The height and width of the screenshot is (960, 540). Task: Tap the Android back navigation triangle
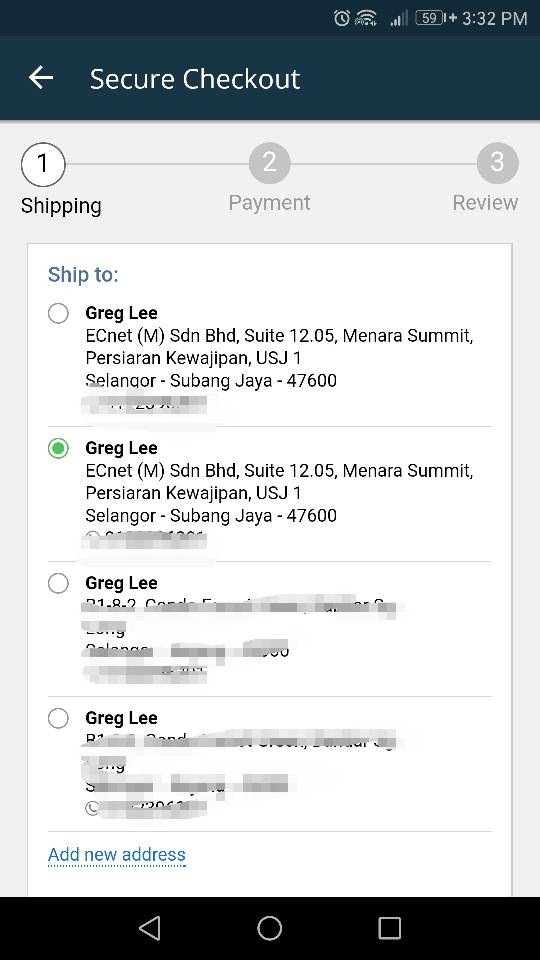tap(150, 928)
